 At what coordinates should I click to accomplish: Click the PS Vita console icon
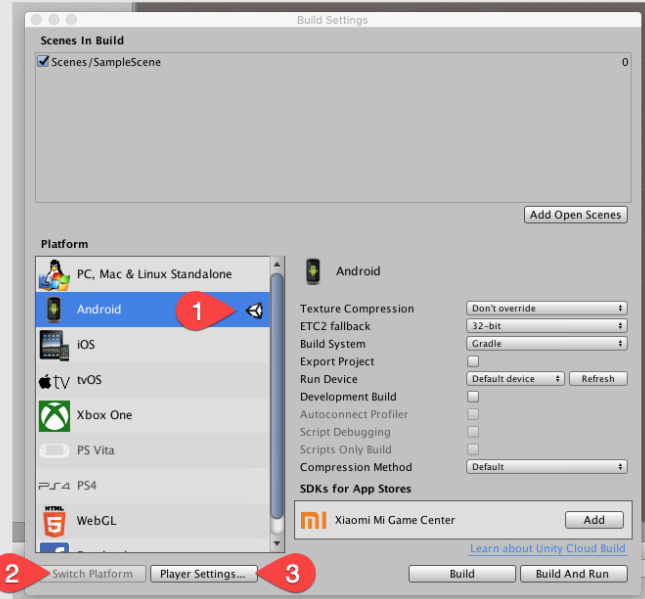[54, 450]
